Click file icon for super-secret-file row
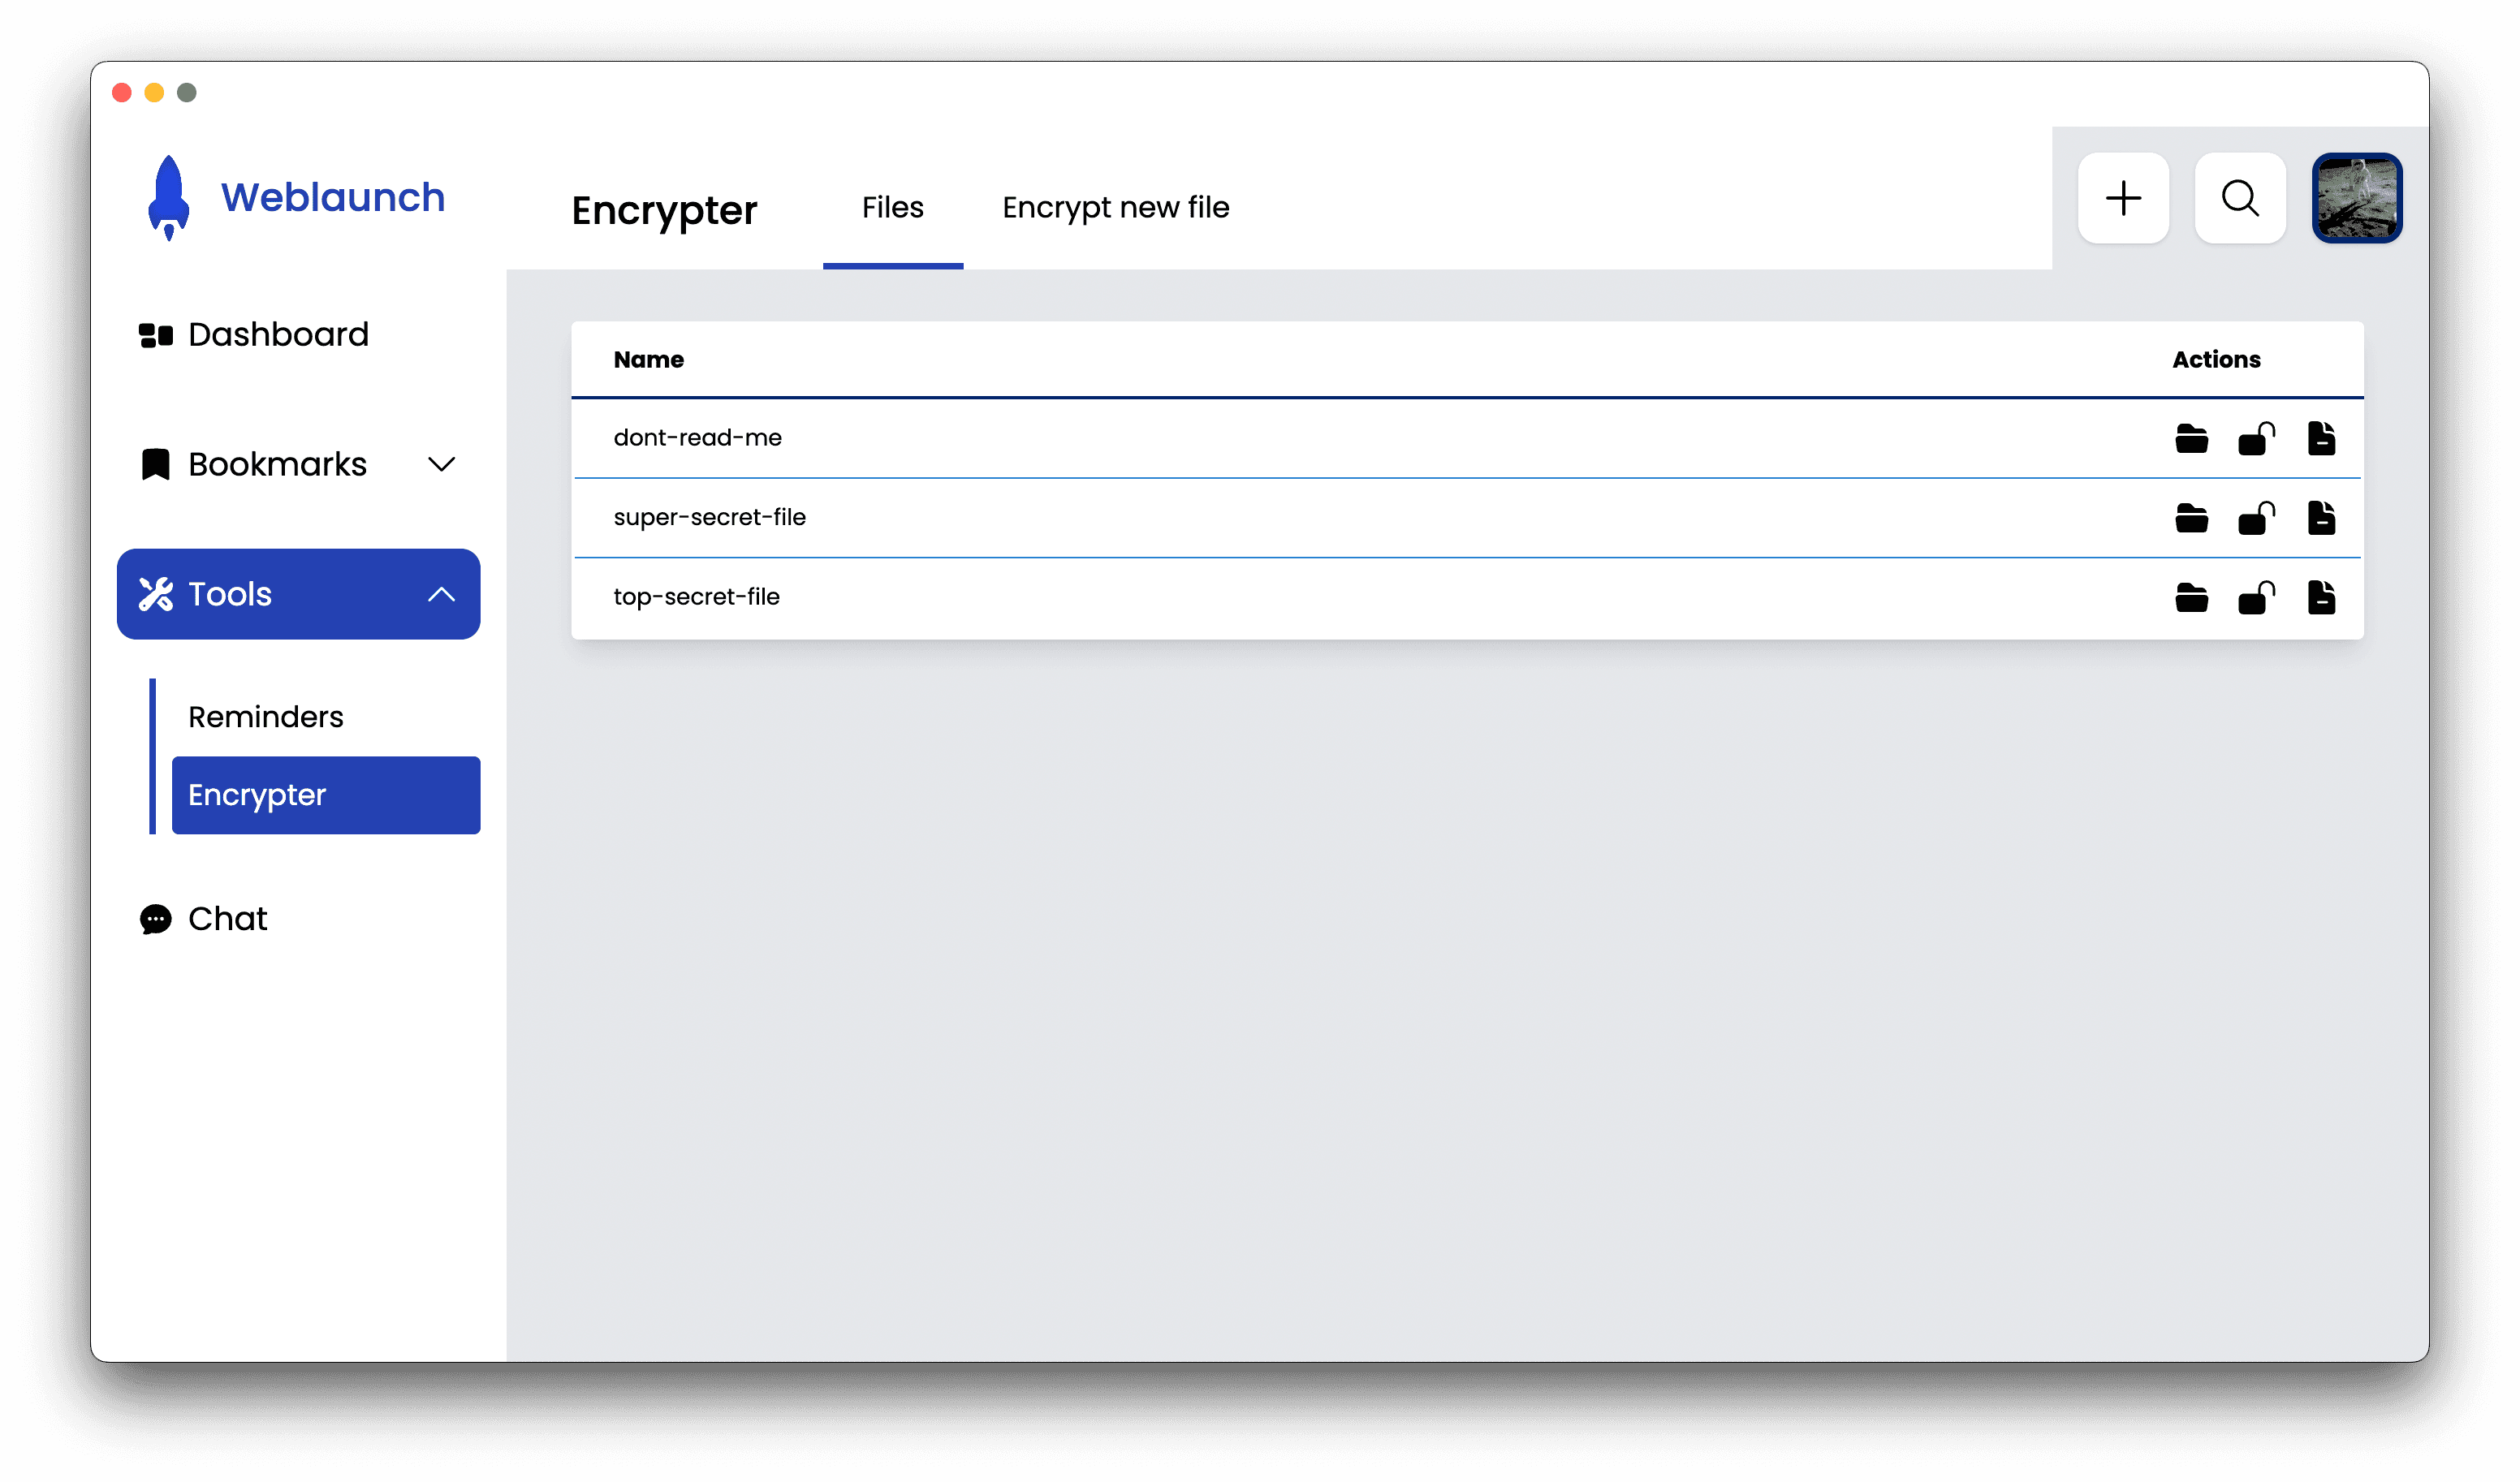Screen dimensions: 2520x1482 tap(2321, 518)
